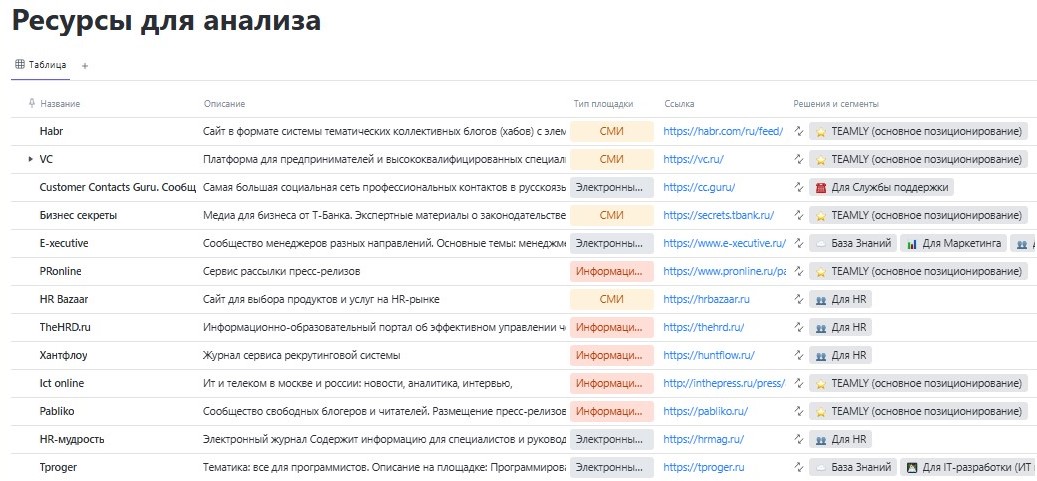This screenshot has height=481, width=1037.
Task: Click description 'Журнал сервиса рекрутинговой системы'
Action: [x=302, y=355]
